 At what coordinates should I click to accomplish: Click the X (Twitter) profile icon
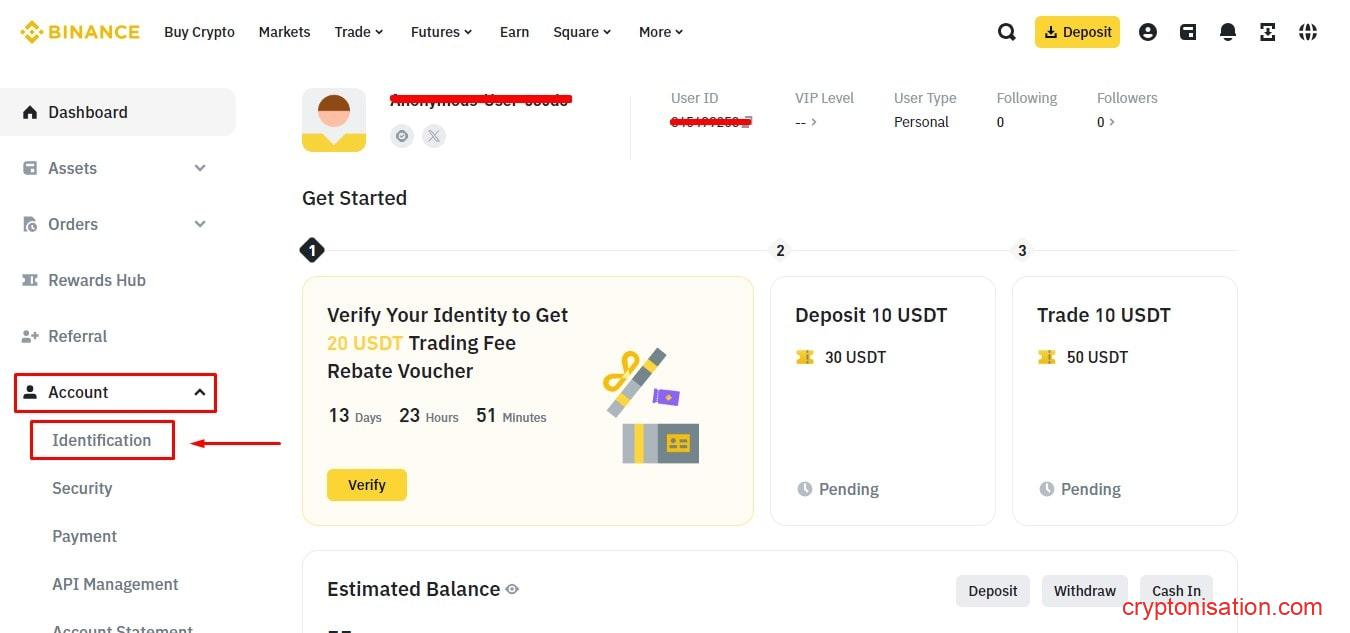pyautogui.click(x=433, y=136)
